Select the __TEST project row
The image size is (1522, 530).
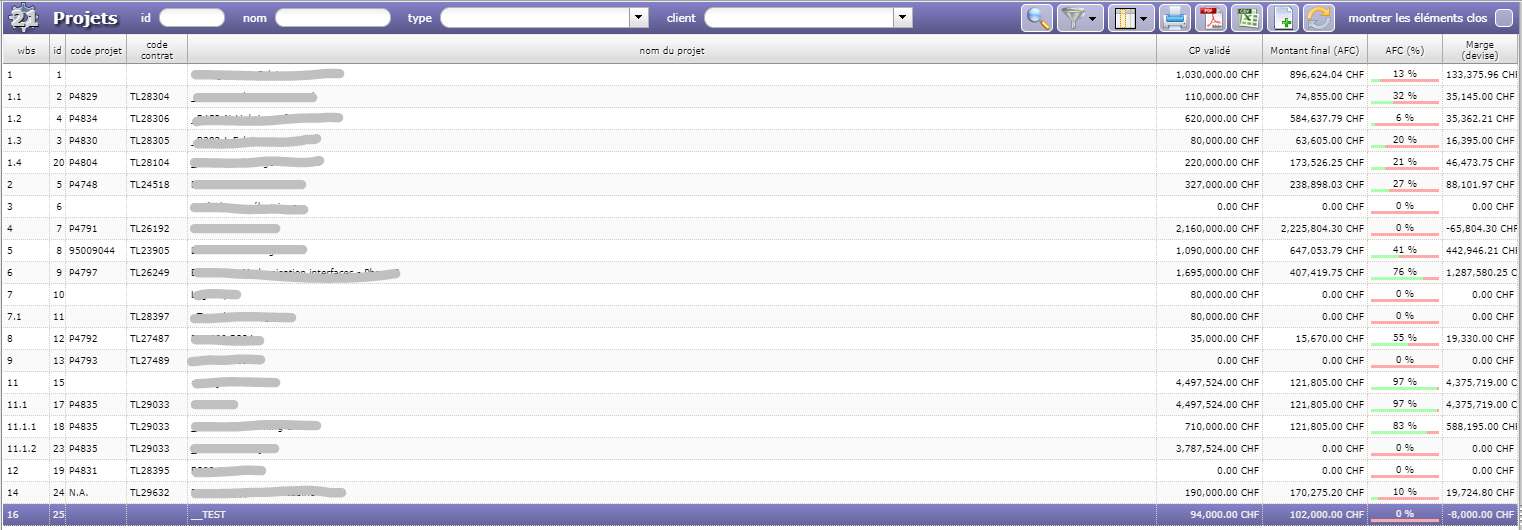click(760, 515)
